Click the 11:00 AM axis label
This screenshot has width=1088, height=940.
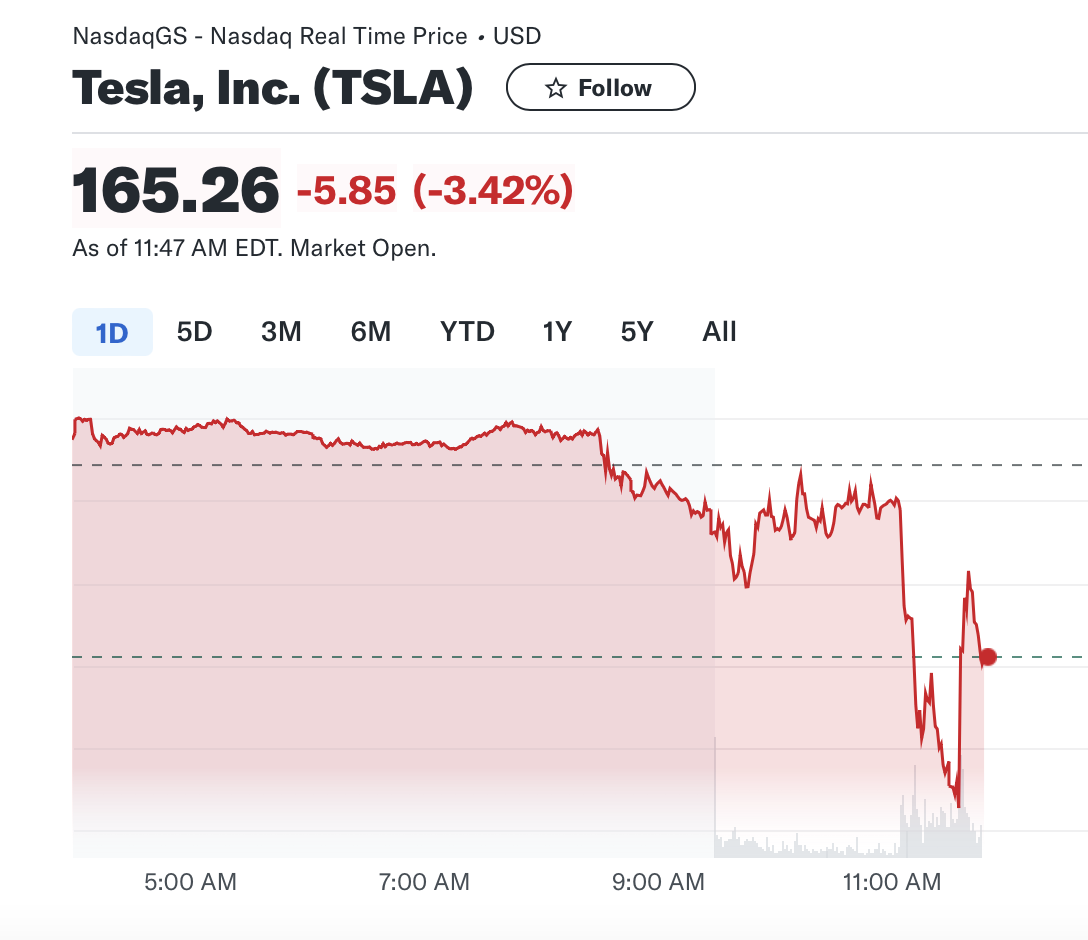pos(892,882)
